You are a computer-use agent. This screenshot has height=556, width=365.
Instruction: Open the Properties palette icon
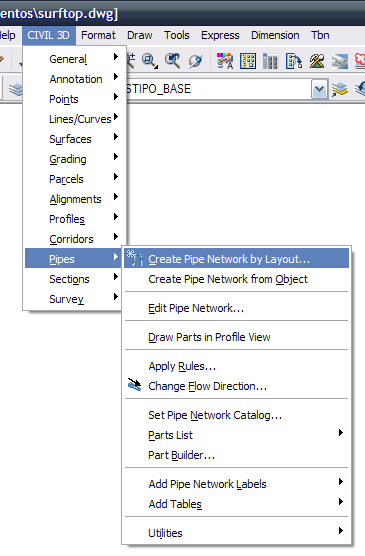tap(248, 61)
